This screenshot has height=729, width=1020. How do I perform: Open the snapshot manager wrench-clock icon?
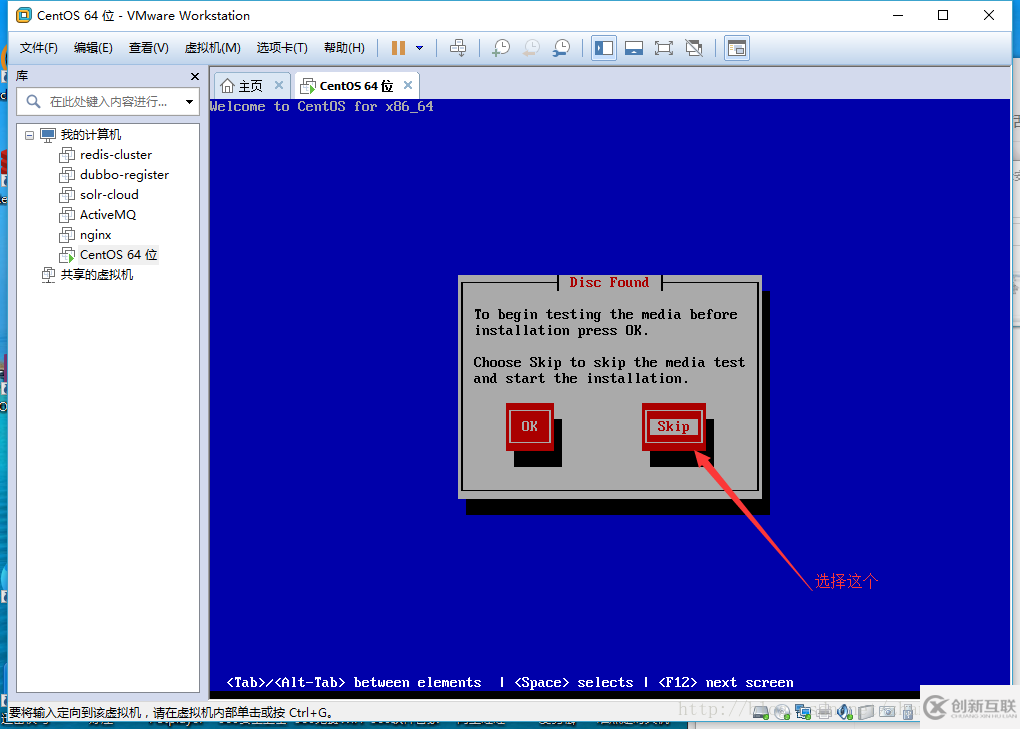(x=561, y=48)
